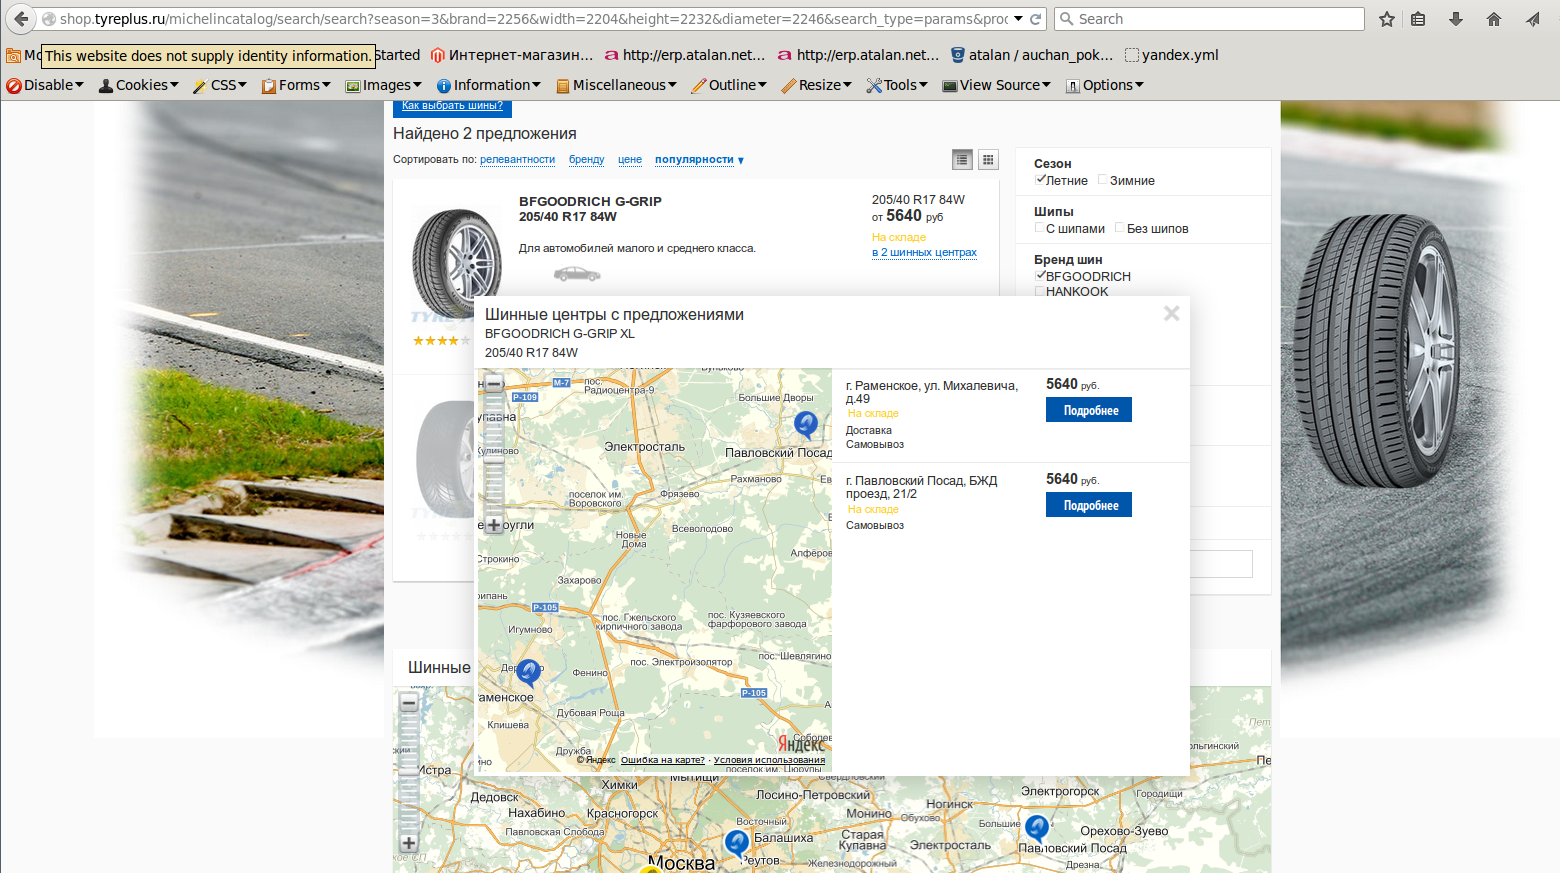Screen dimensions: 1560x873
Task: Select the Ramenskoye marker on popup map
Action: click(529, 671)
